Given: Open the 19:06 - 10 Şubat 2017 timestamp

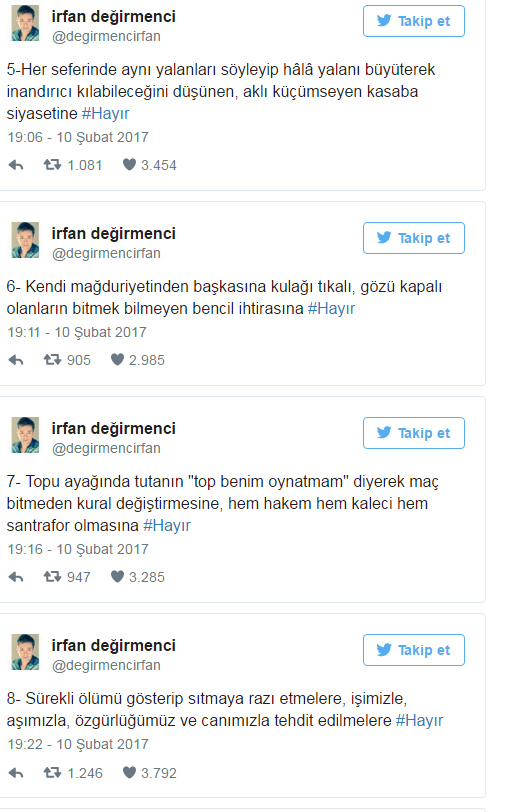Looking at the screenshot, I should tap(78, 137).
